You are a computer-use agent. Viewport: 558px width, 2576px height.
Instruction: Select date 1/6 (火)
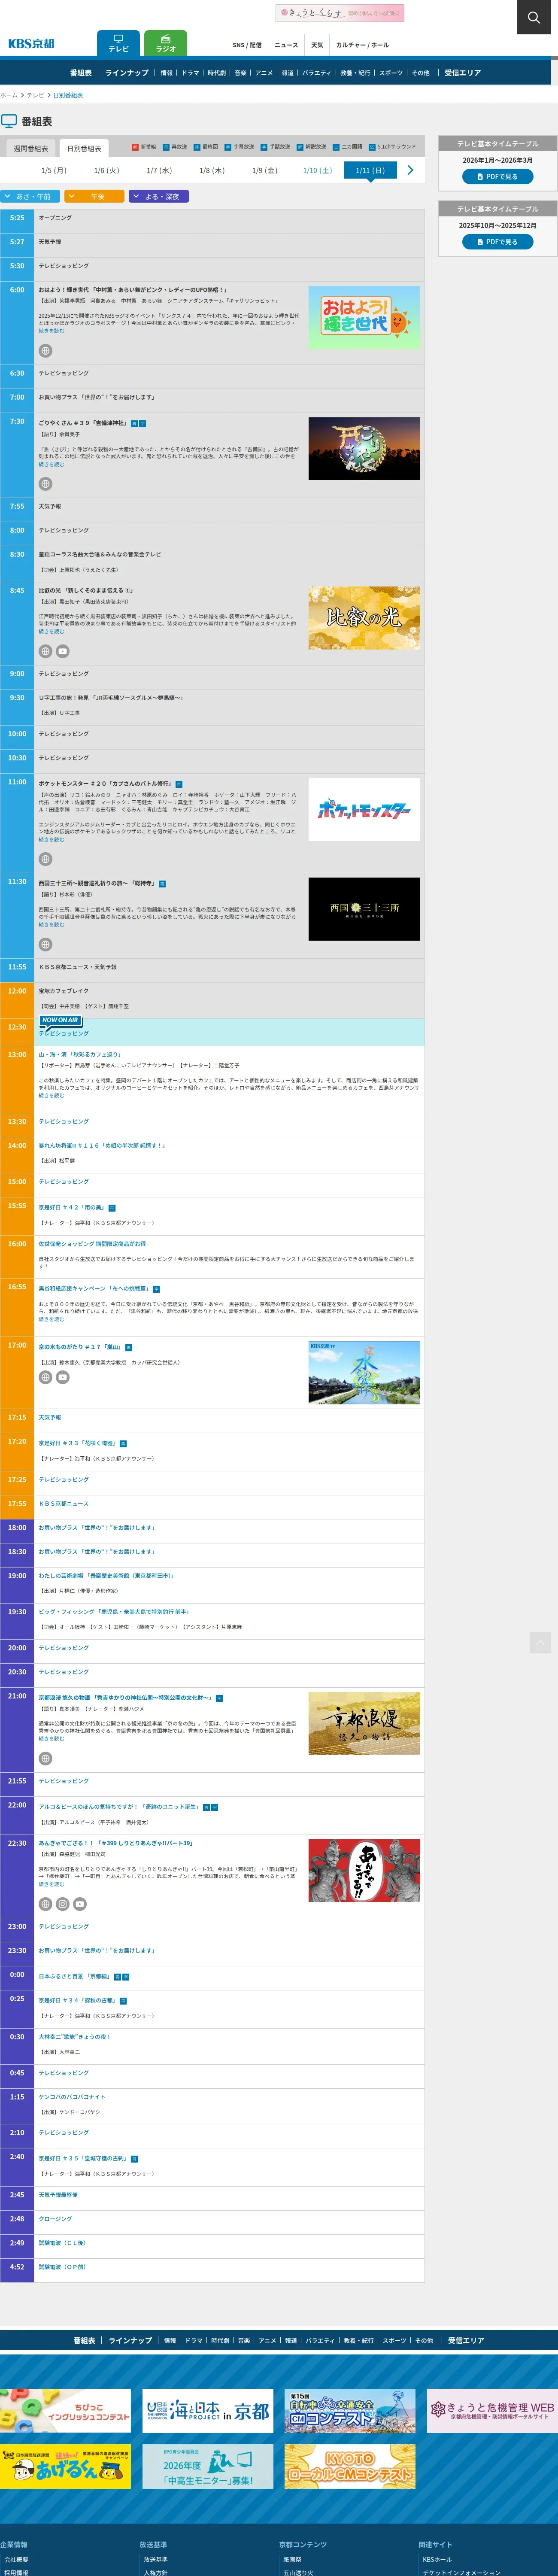(106, 171)
